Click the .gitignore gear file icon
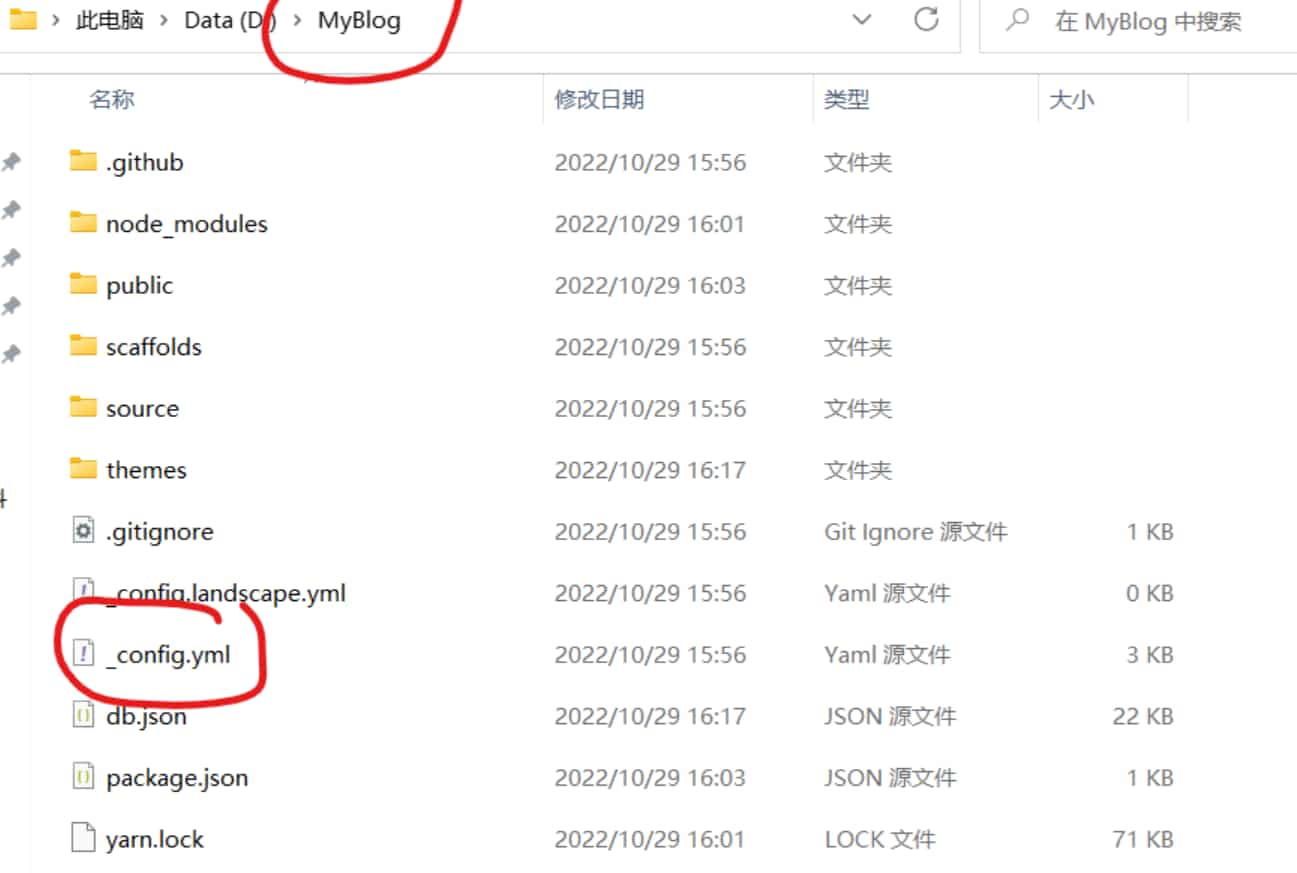The width and height of the screenshot is (1297, 873). pos(83,531)
